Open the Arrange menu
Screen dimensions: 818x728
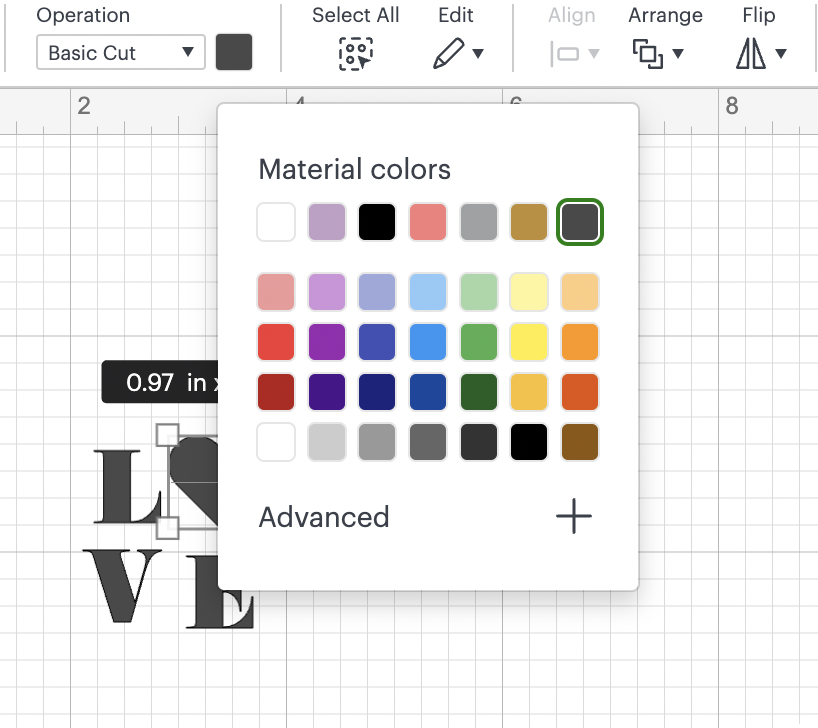click(656, 54)
